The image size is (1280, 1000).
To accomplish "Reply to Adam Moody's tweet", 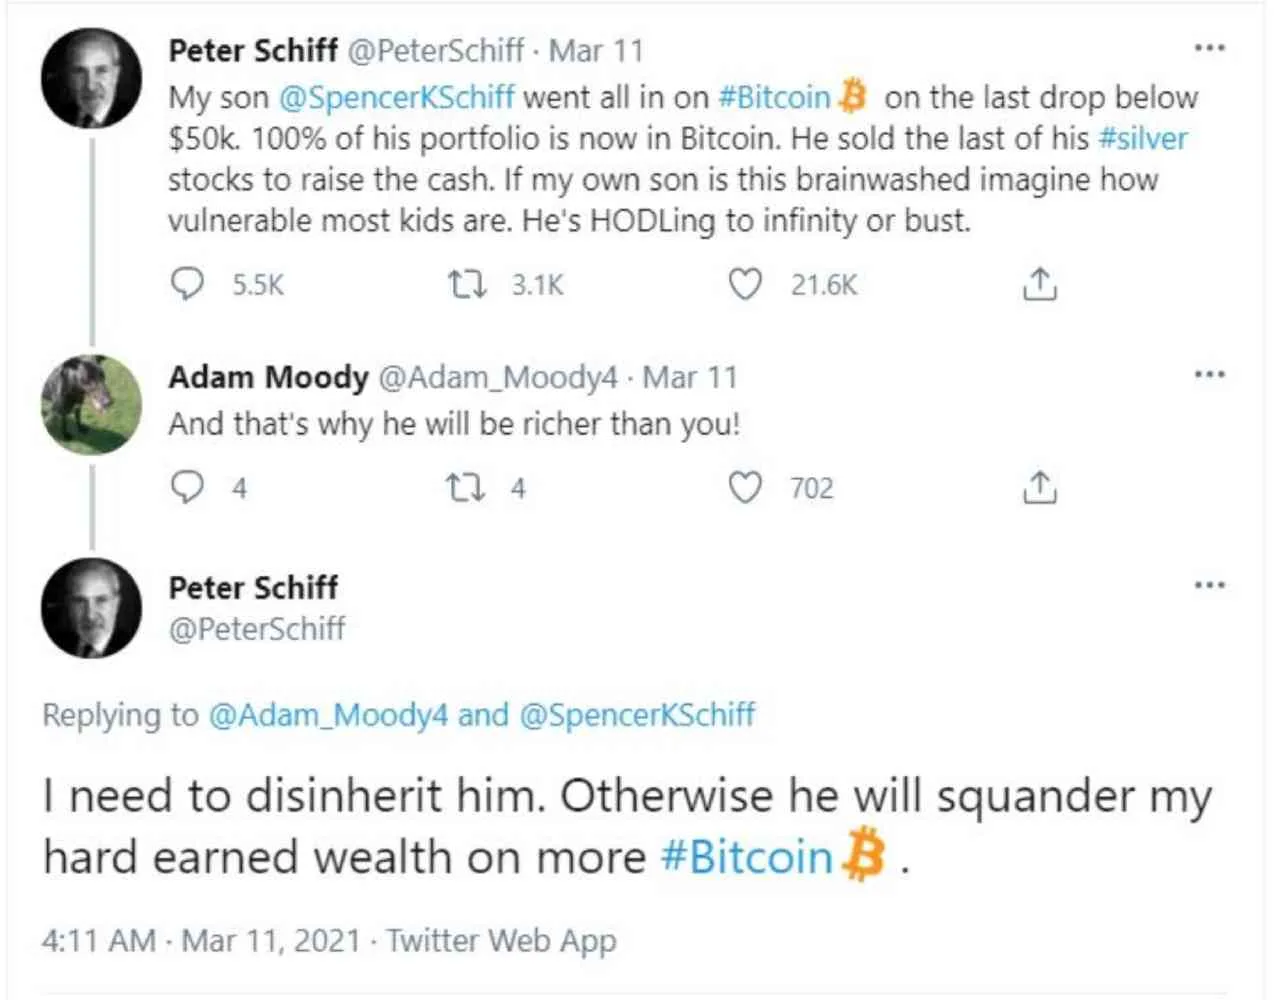I will [x=188, y=488].
